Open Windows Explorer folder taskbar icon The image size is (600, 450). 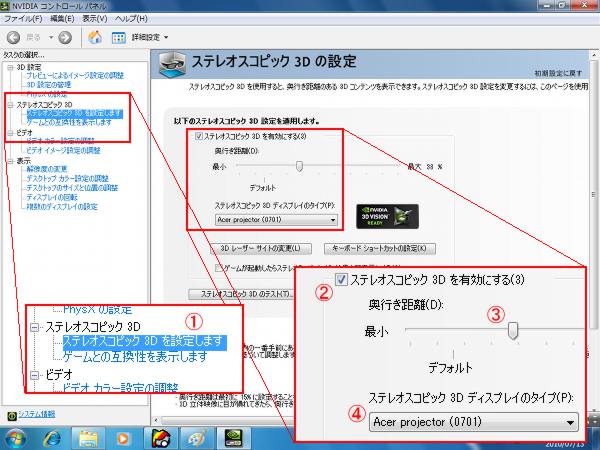88,439
